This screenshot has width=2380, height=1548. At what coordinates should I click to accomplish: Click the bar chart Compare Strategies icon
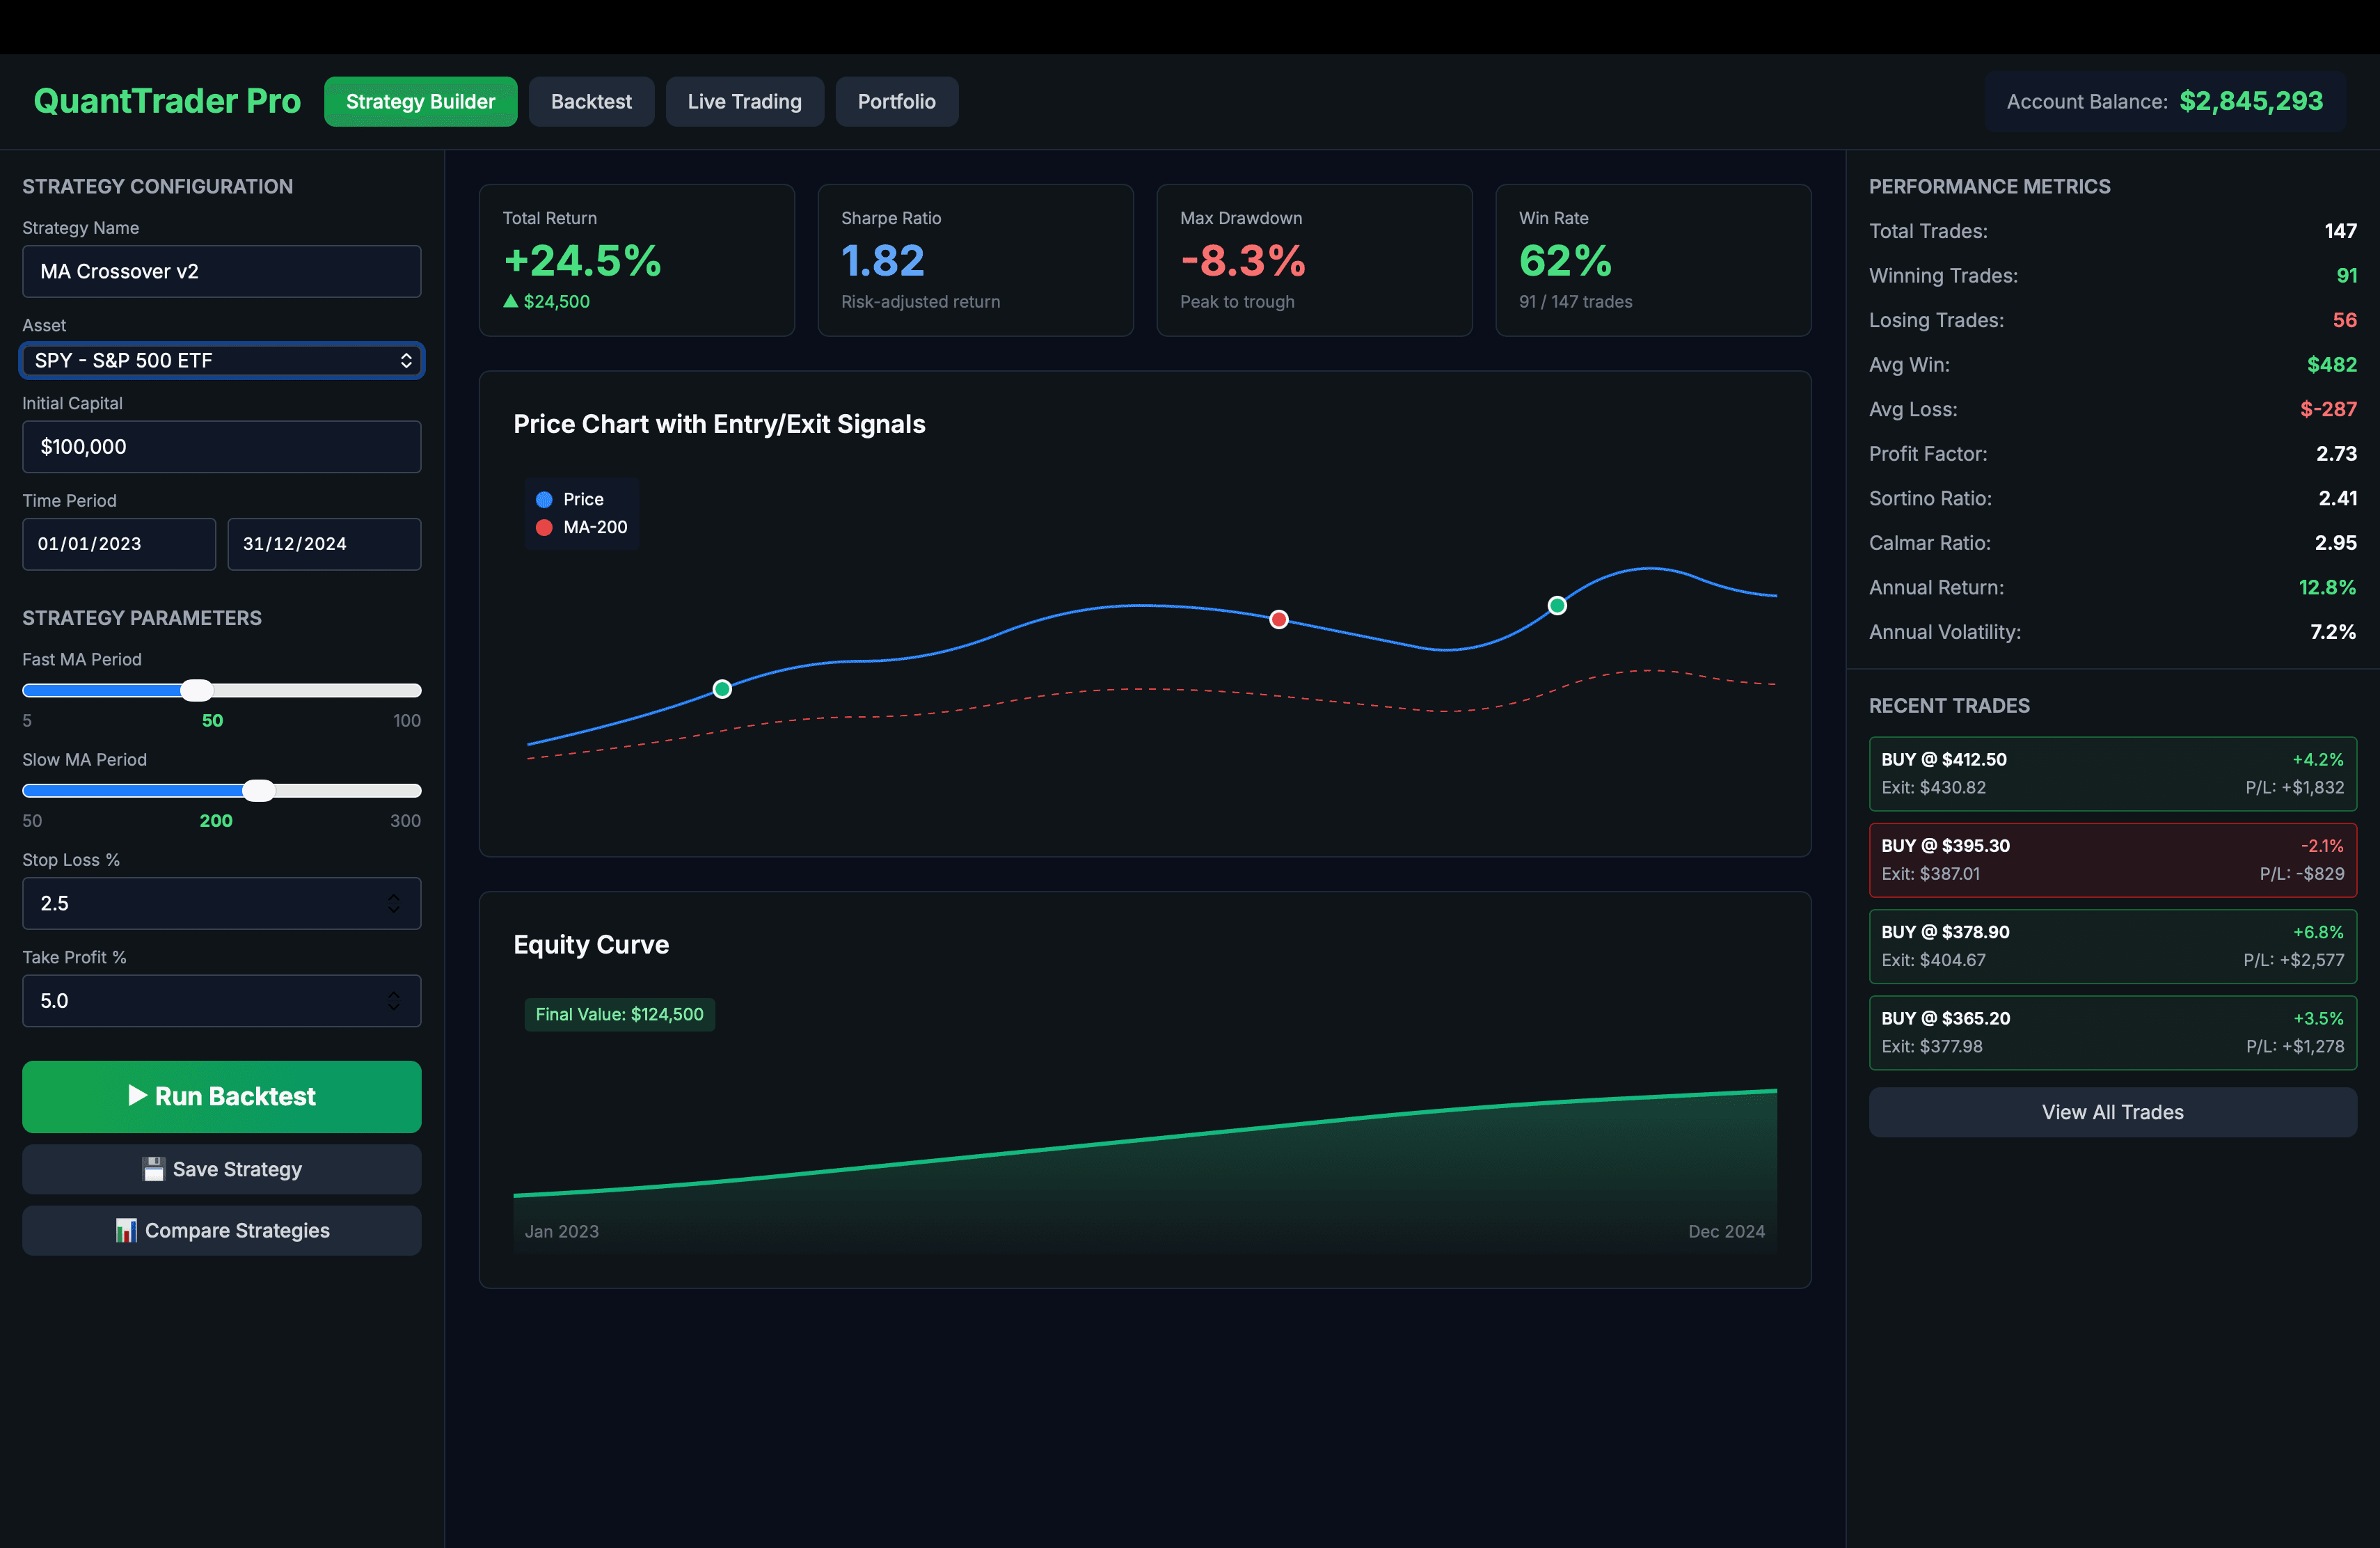[125, 1231]
